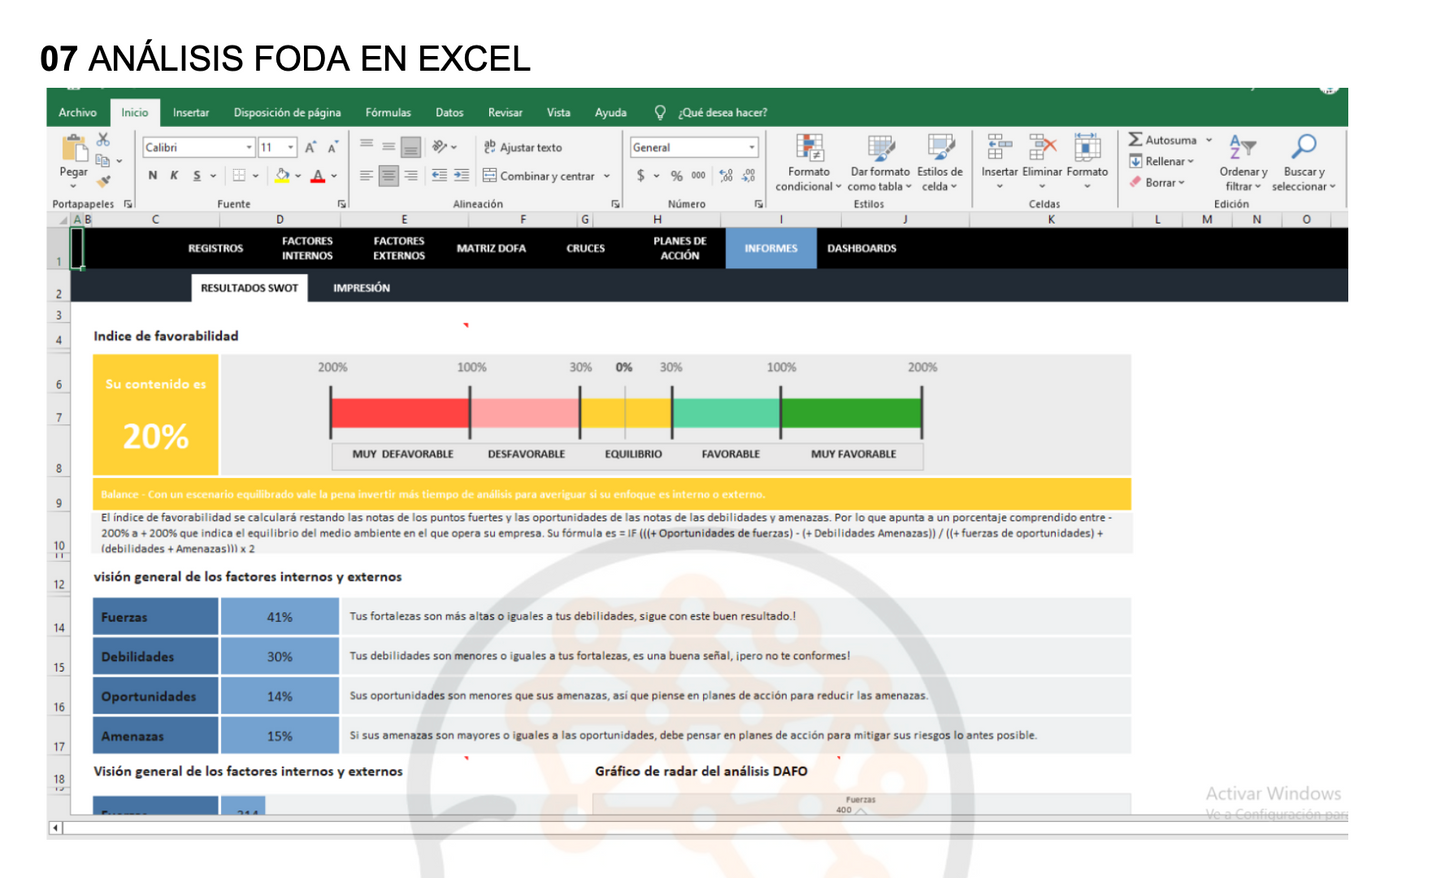Go to the REGISTROS section
This screenshot has height=878, width=1445.
coord(216,248)
